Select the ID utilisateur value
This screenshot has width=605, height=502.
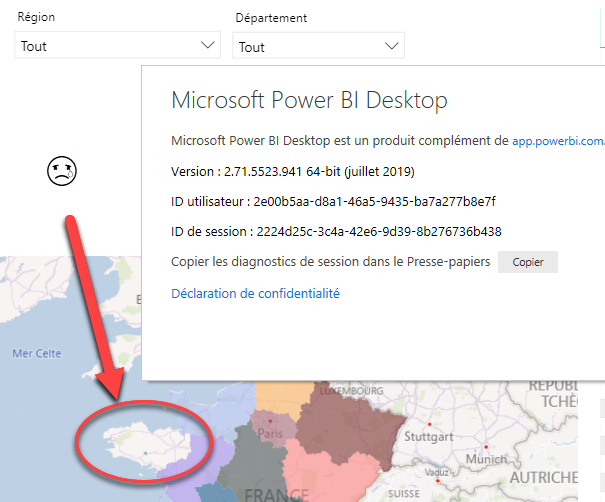click(374, 201)
